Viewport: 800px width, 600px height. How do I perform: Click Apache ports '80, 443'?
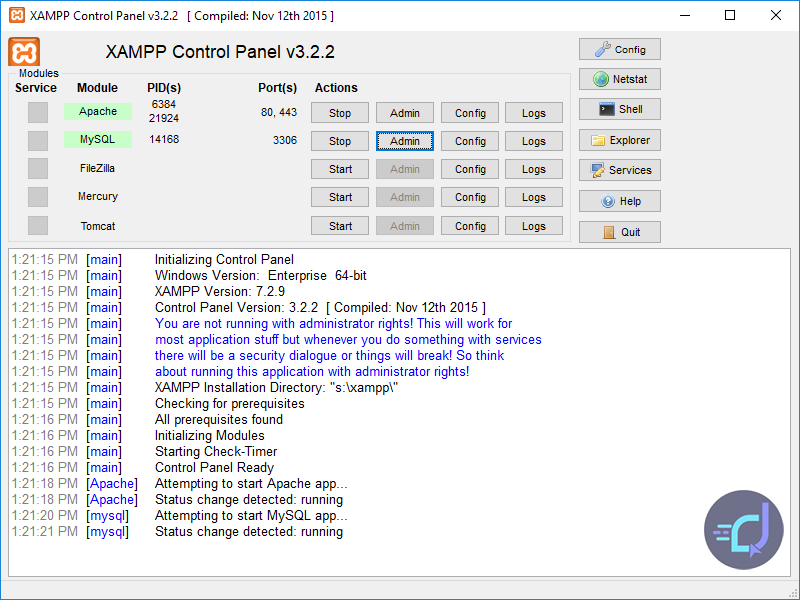tap(279, 112)
